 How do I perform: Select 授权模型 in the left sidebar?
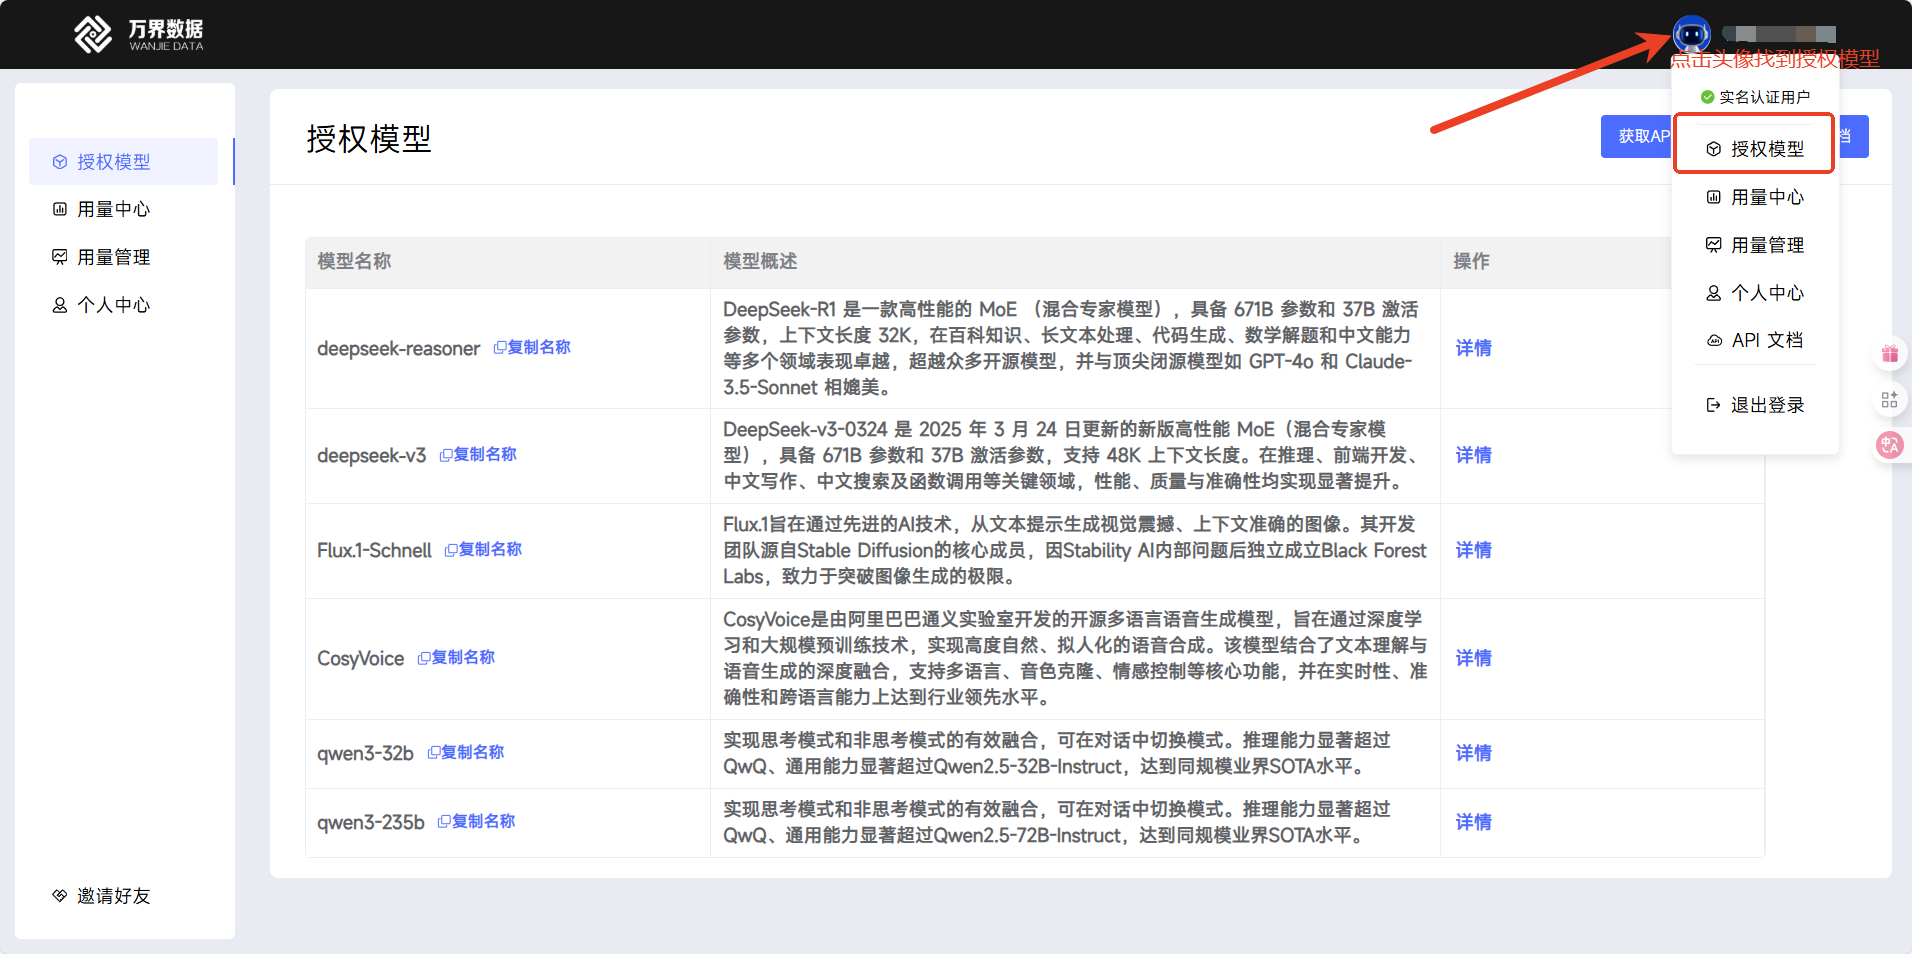click(x=123, y=162)
